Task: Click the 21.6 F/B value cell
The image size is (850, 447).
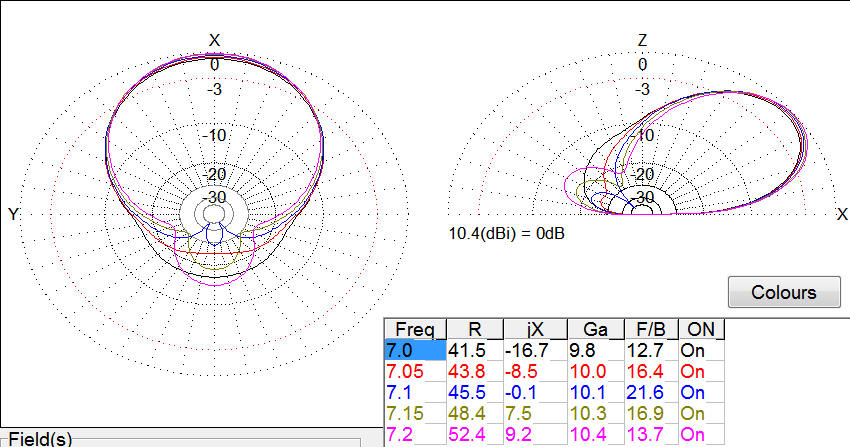Action: coord(651,393)
